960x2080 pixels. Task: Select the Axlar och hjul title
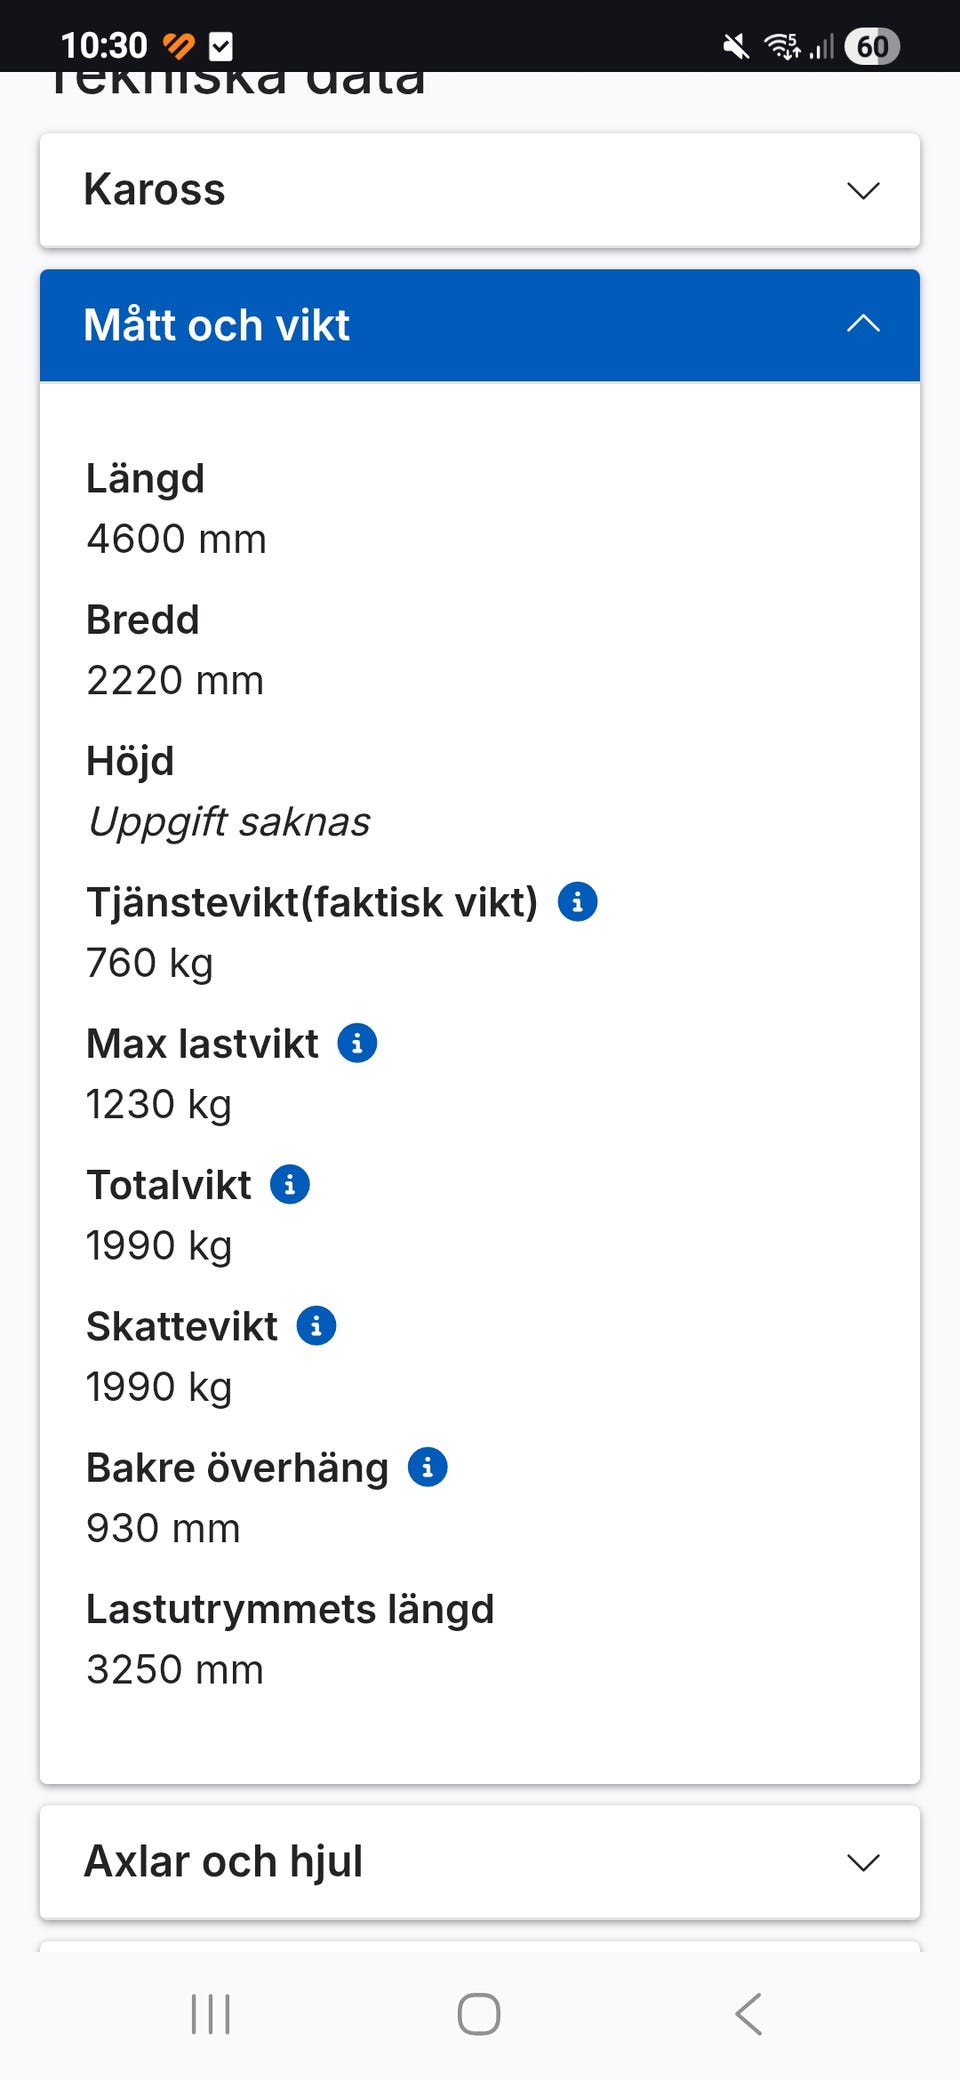[223, 1862]
